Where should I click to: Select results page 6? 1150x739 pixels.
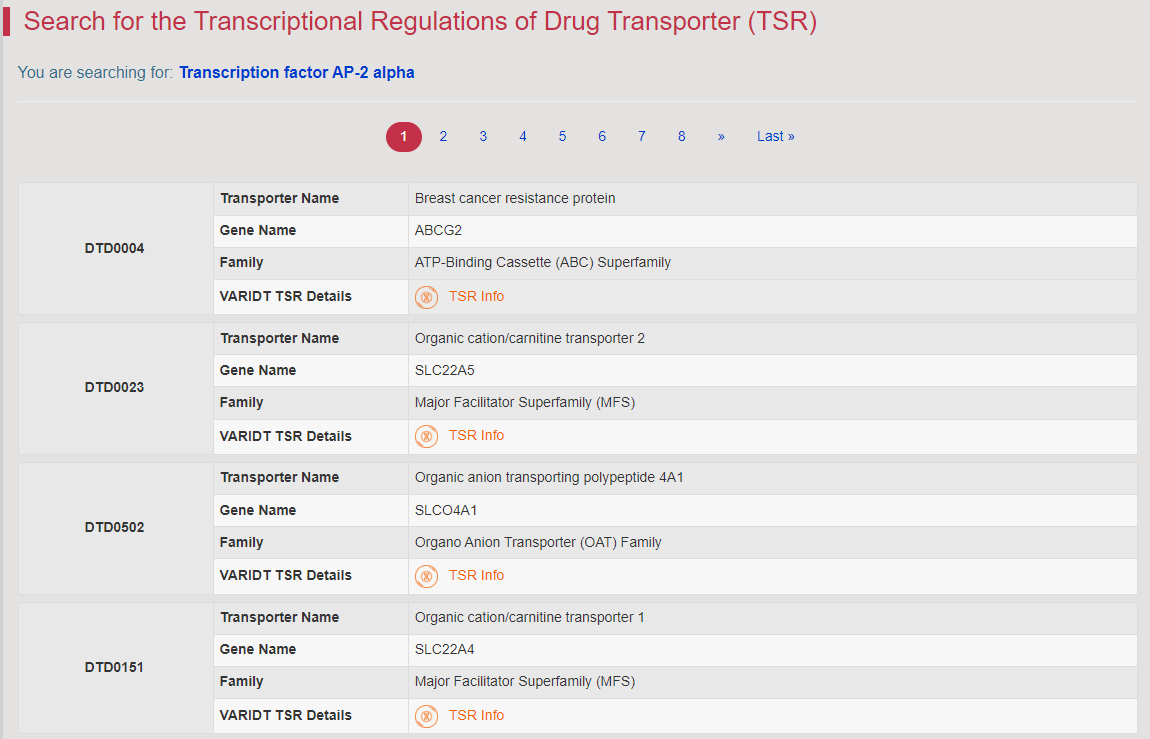pyautogui.click(x=602, y=136)
